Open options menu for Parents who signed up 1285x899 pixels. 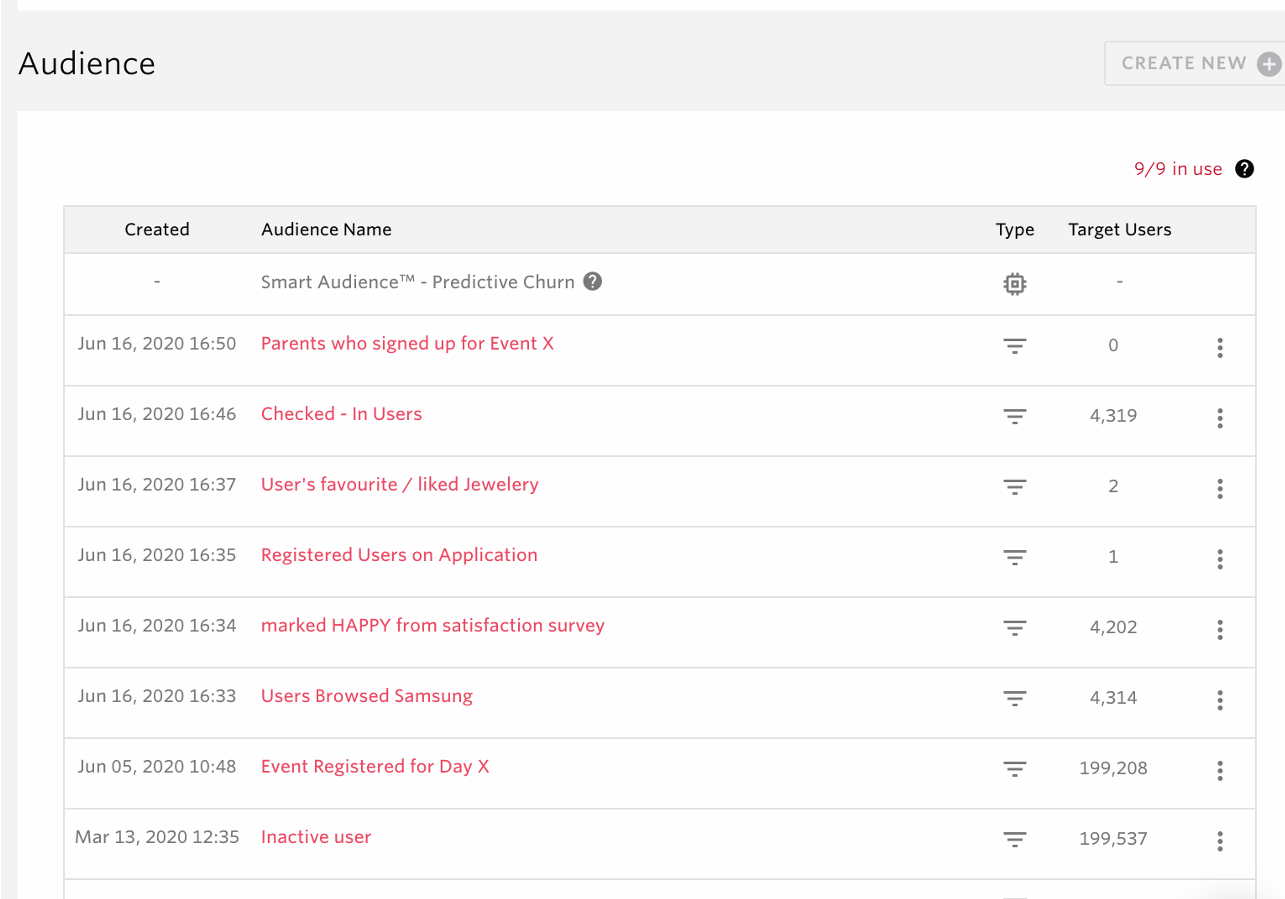pyautogui.click(x=1220, y=348)
